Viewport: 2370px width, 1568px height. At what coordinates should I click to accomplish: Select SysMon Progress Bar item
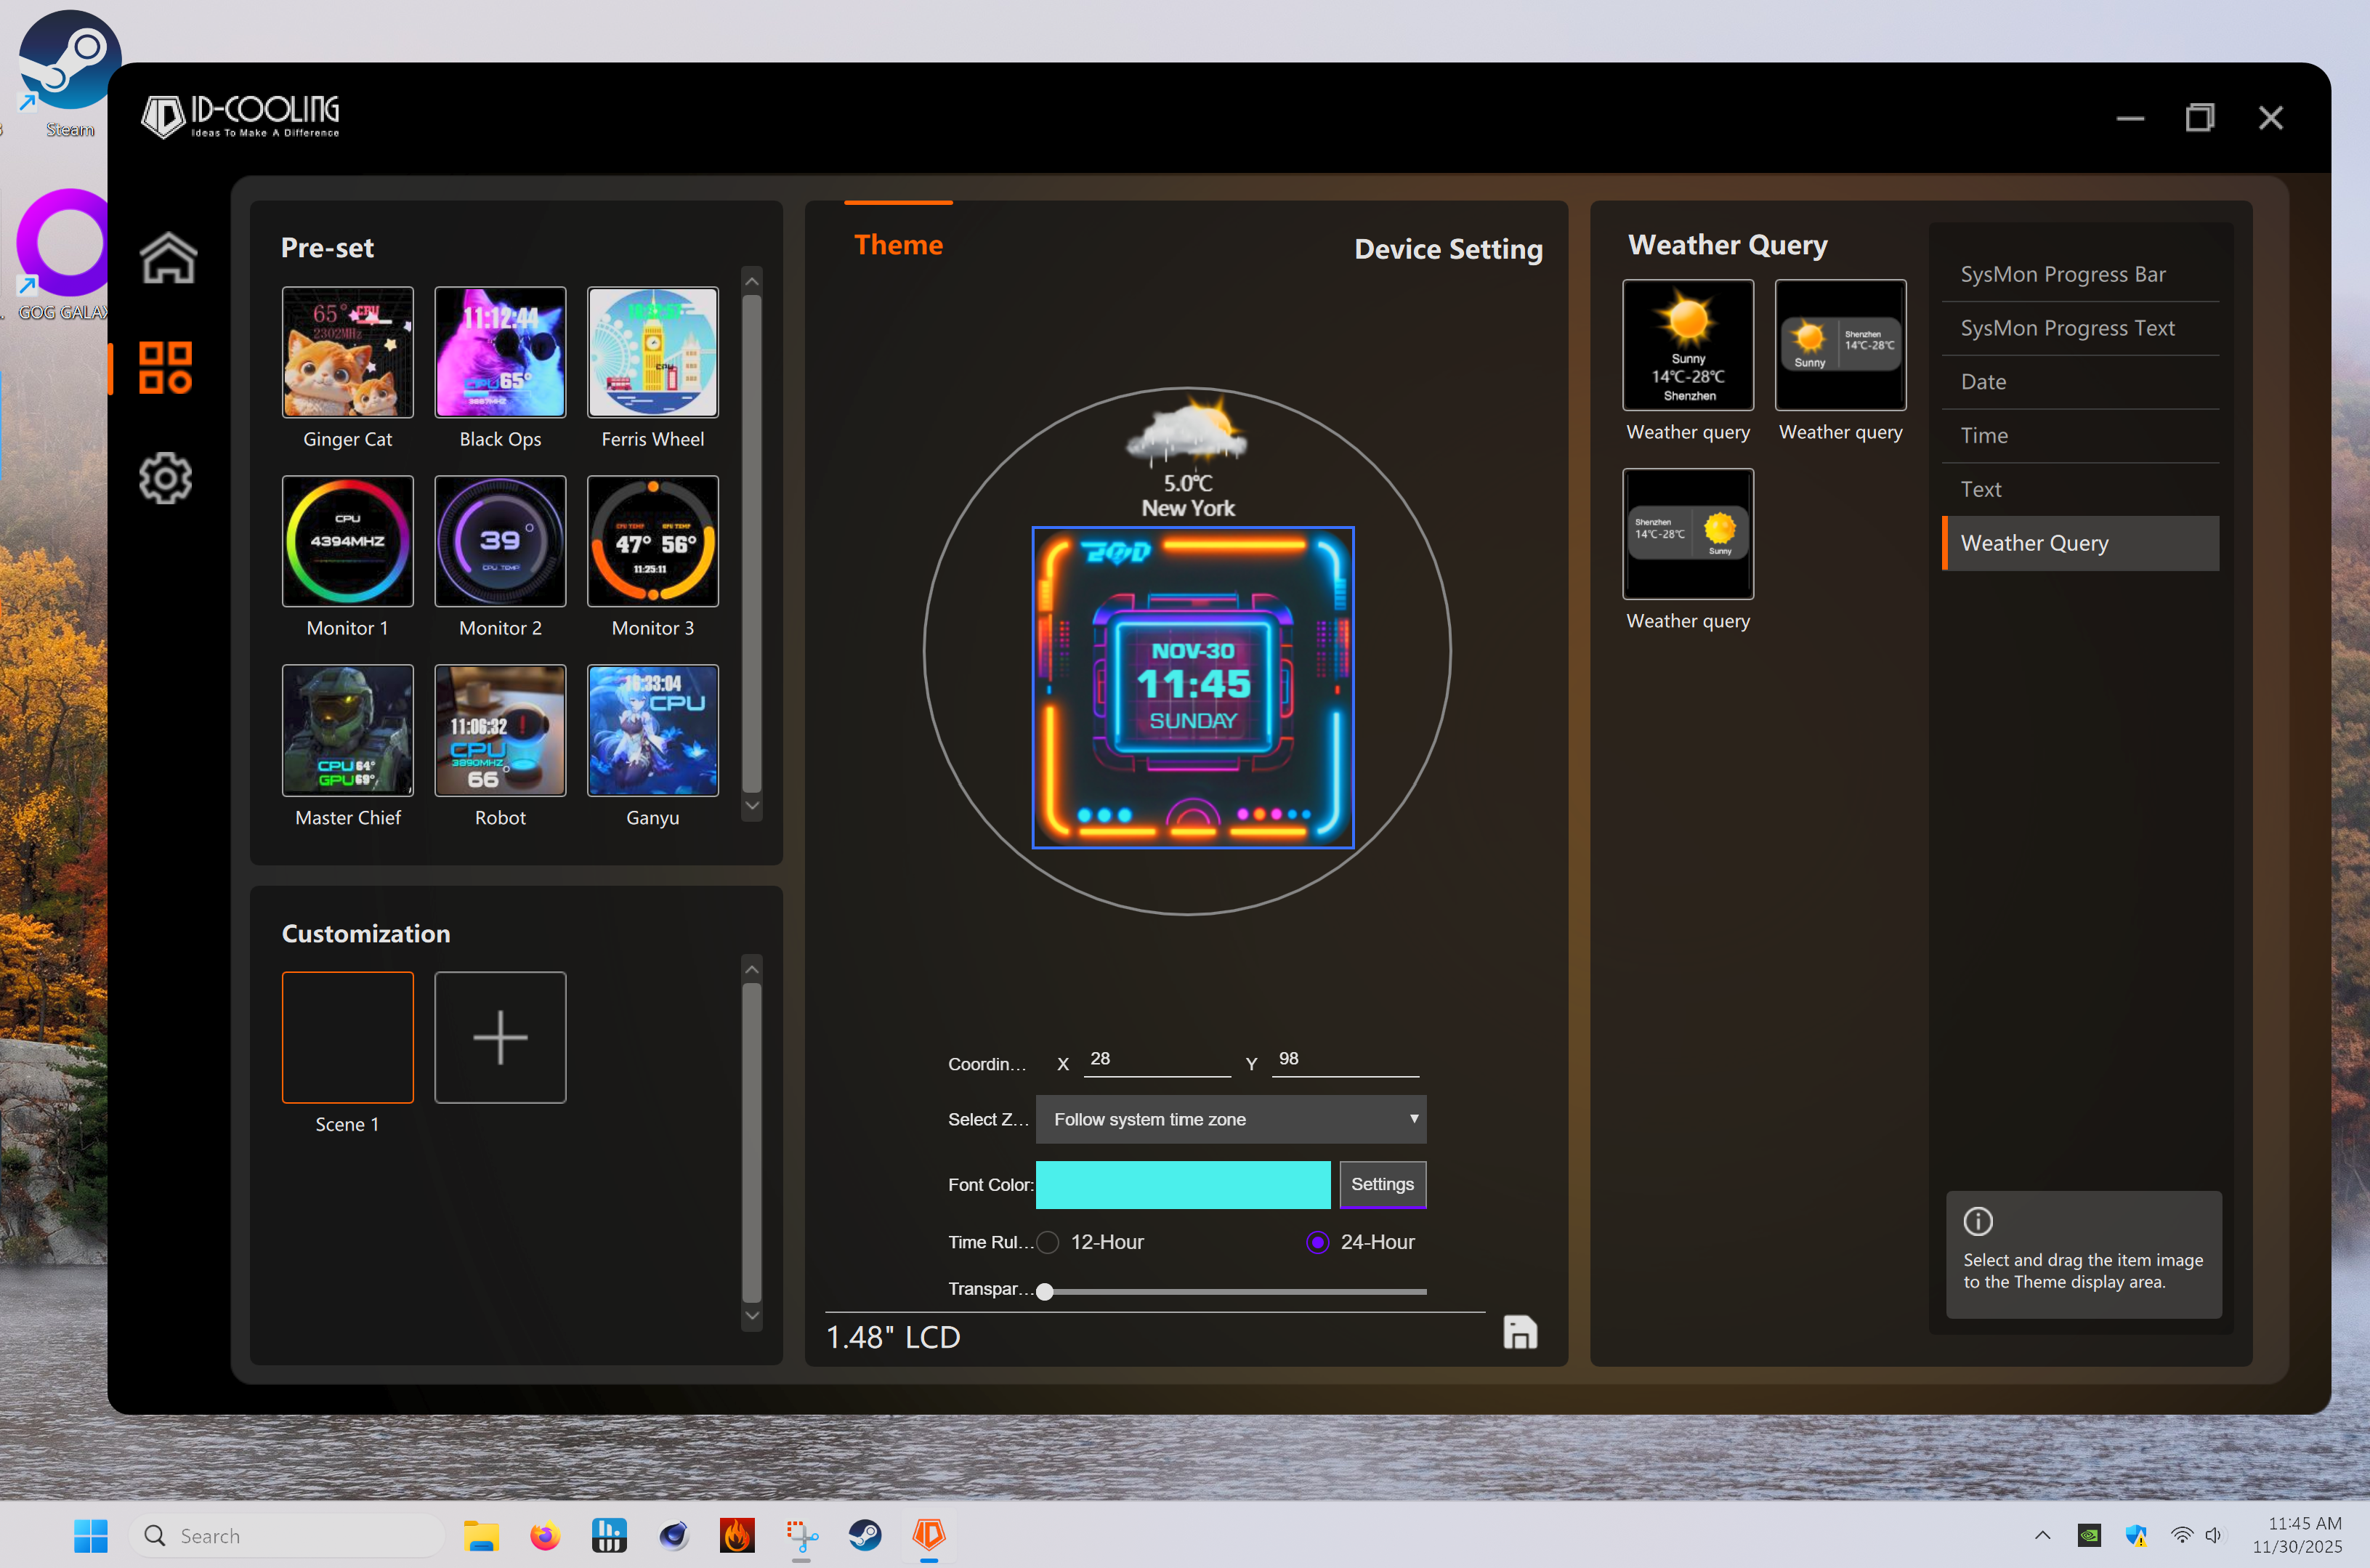click(x=2062, y=274)
